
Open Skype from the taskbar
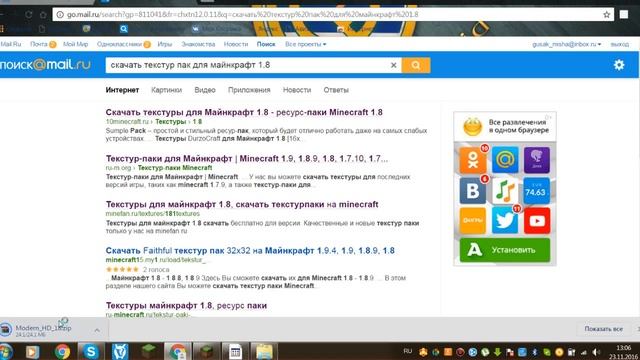tap(91, 351)
